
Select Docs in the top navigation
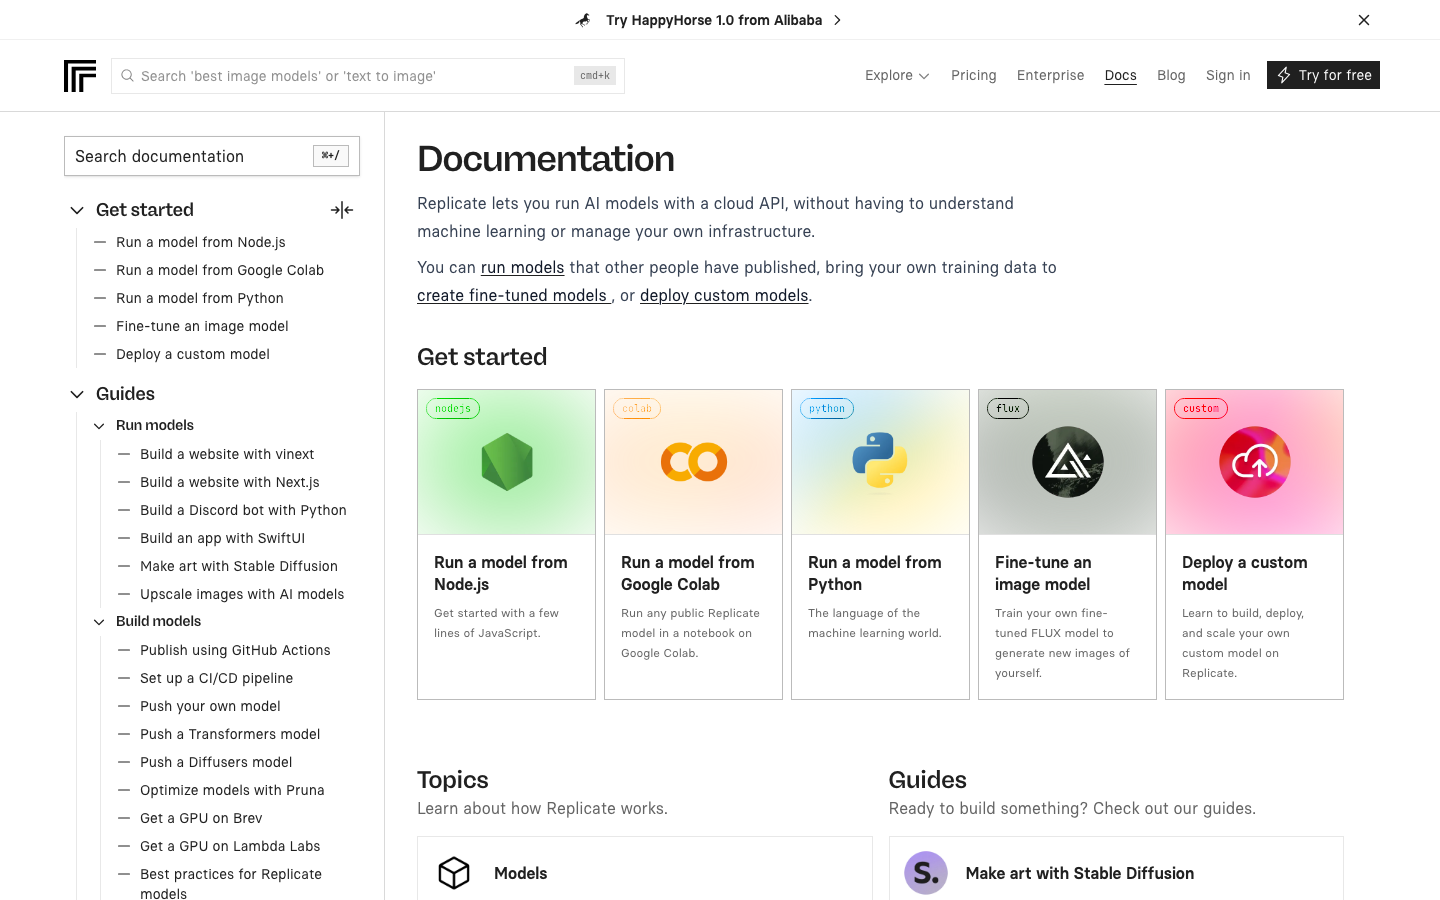click(x=1121, y=75)
